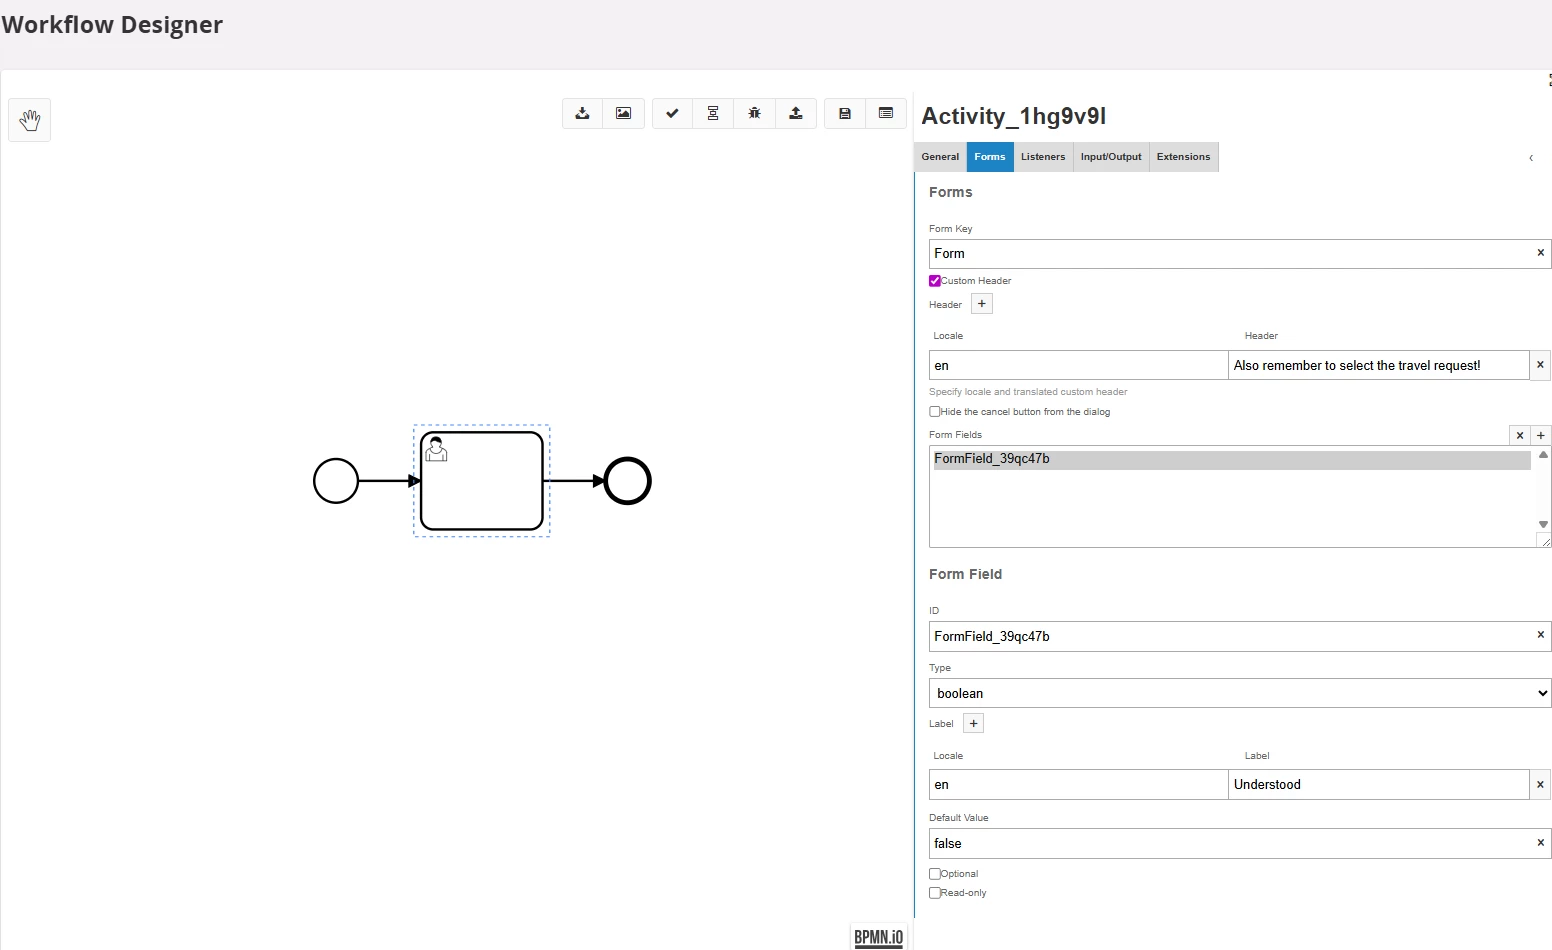This screenshot has height=950, width=1552.
Task: Open the Listeners tab
Action: 1043,157
